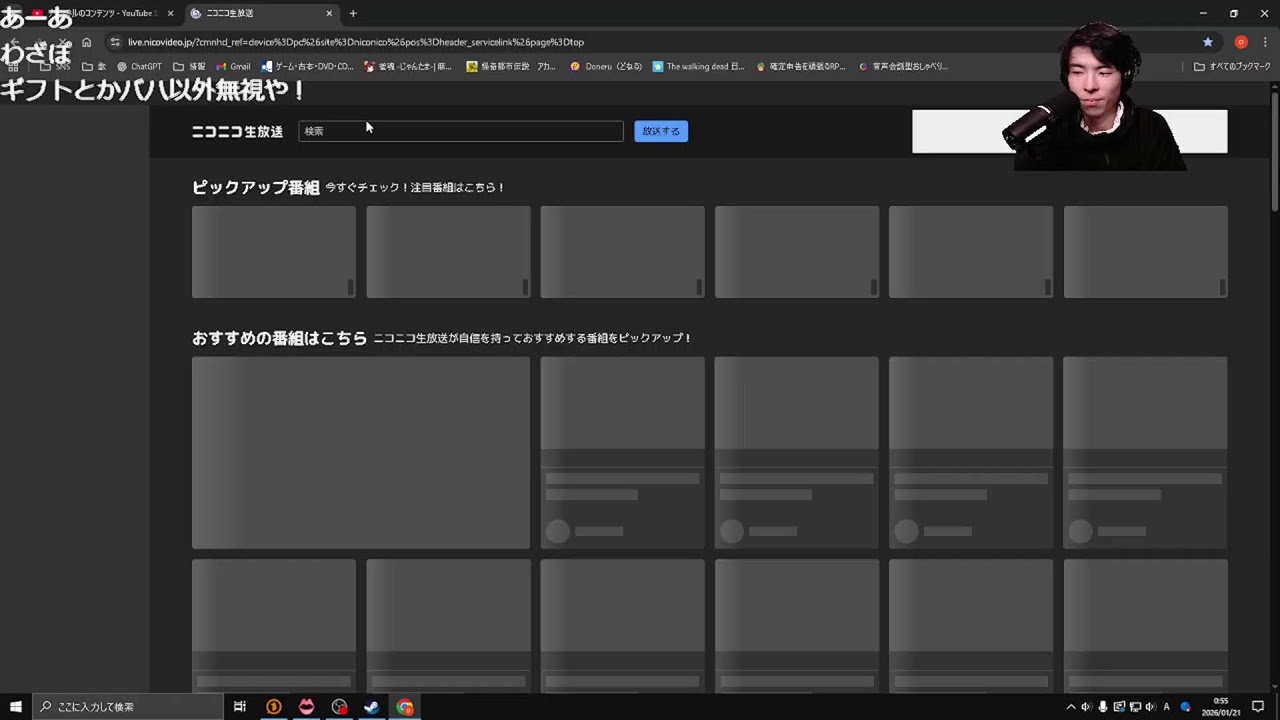The width and height of the screenshot is (1280, 720).
Task: Click the ここに入力して検索 taskbar search box
Action: coord(128,707)
